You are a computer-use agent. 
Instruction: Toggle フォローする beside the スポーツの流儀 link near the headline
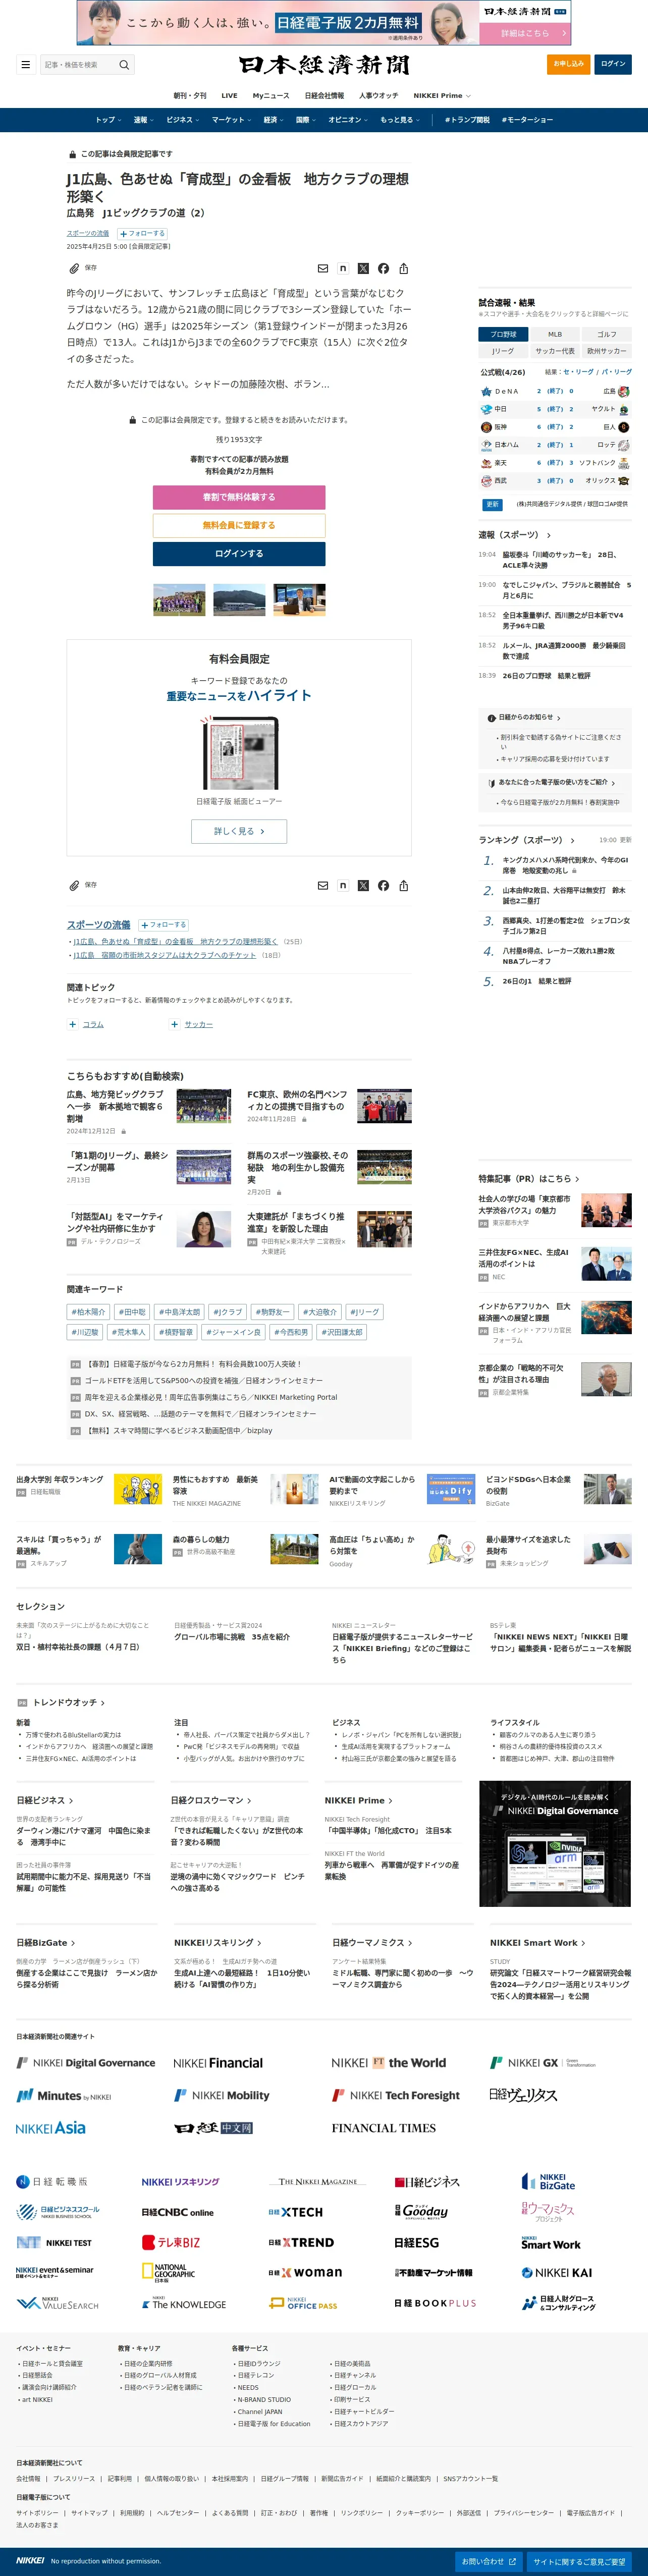pyautogui.click(x=143, y=233)
